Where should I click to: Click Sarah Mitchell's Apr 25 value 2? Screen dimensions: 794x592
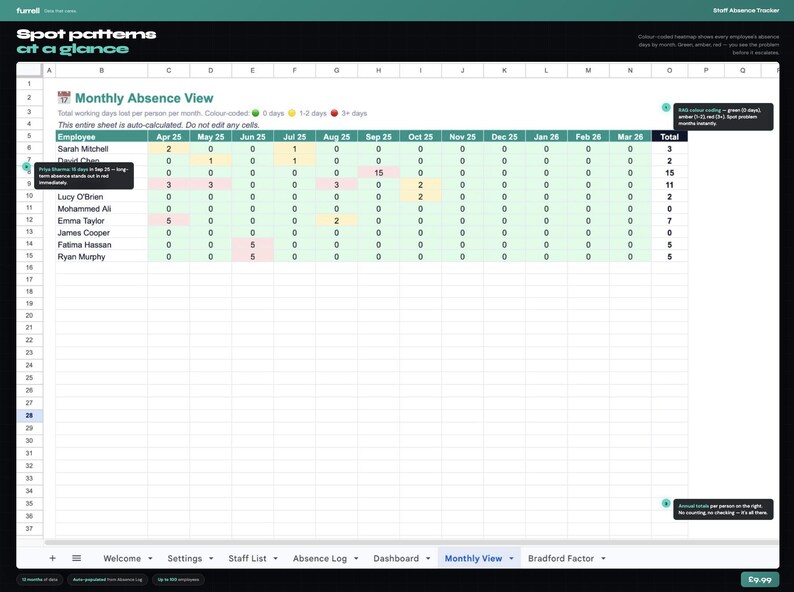[x=169, y=149]
